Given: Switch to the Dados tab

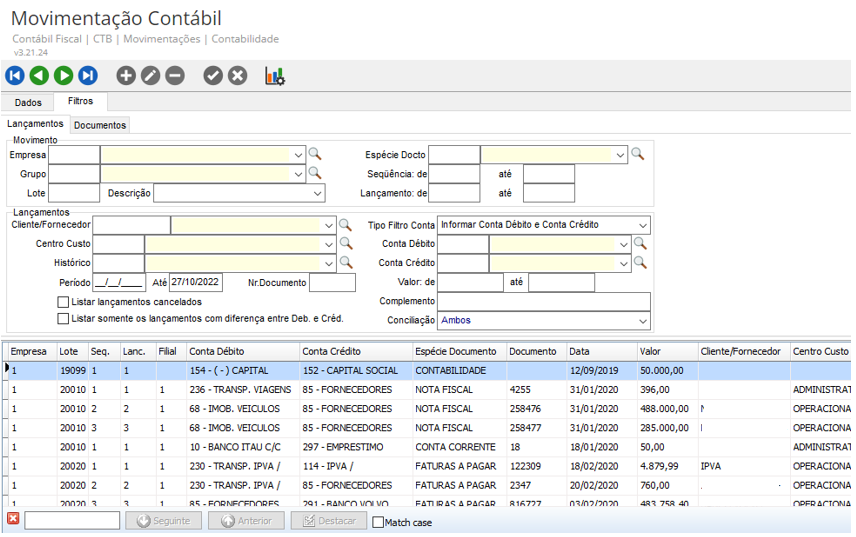Looking at the screenshot, I should click(28, 102).
